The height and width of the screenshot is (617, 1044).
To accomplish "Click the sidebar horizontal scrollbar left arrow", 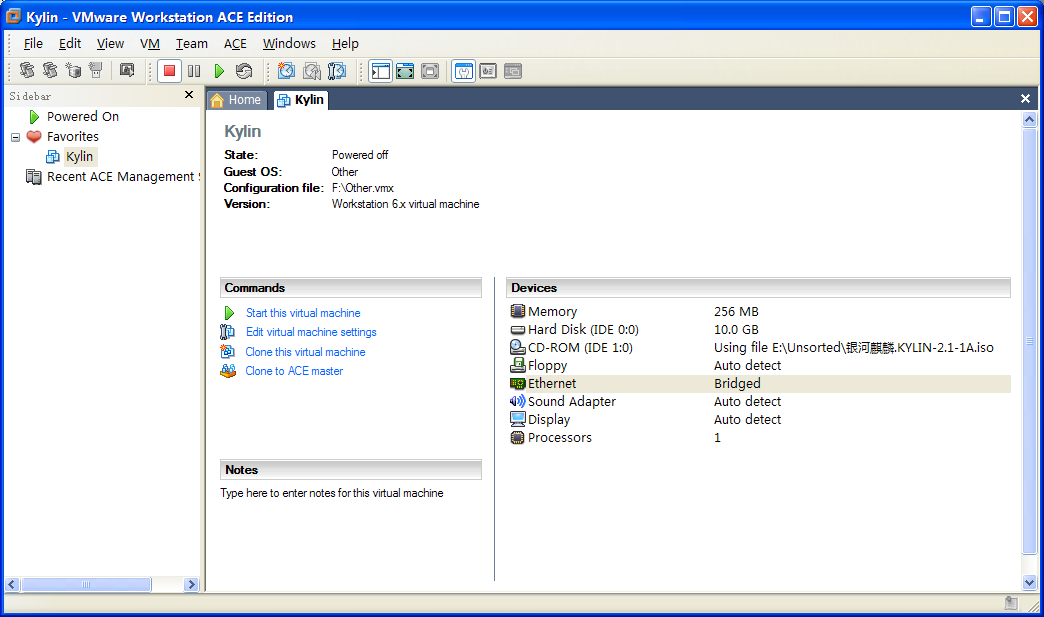I will coord(12,584).
